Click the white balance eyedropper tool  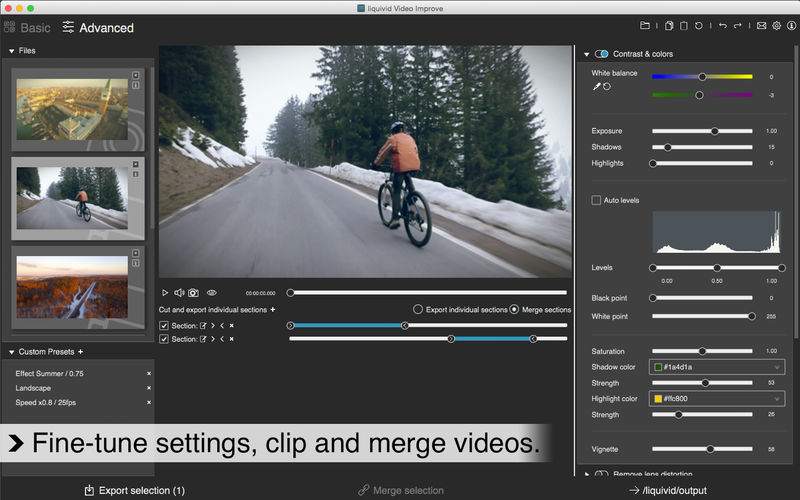tap(597, 87)
